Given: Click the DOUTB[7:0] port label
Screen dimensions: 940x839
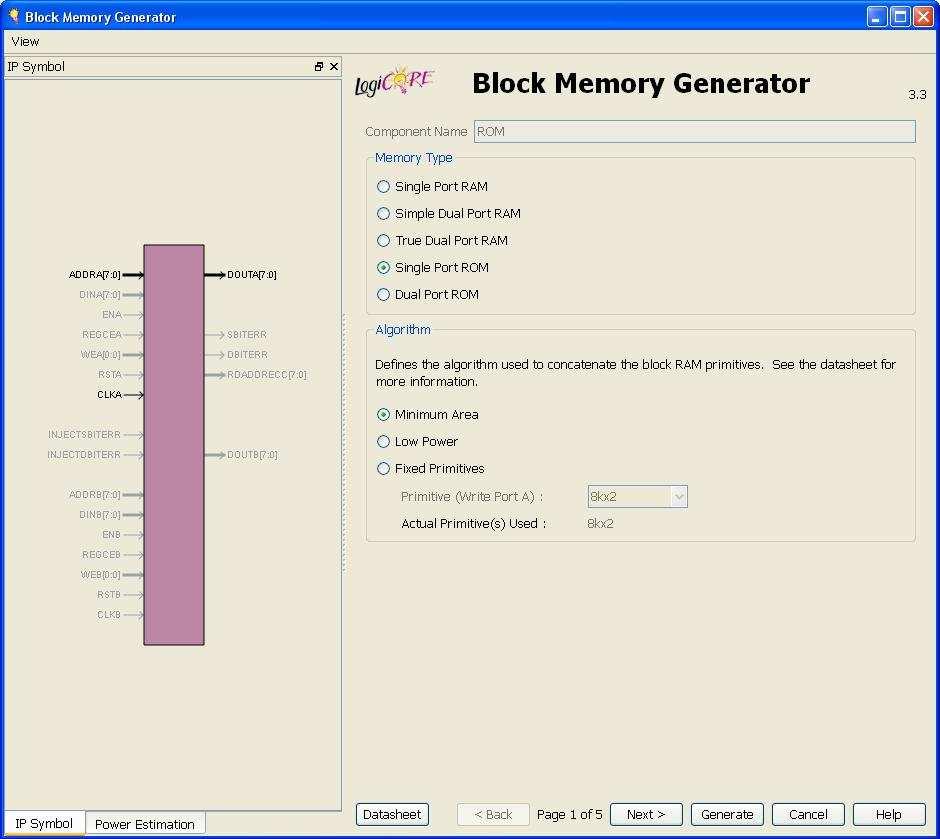Looking at the screenshot, I should 252,454.
